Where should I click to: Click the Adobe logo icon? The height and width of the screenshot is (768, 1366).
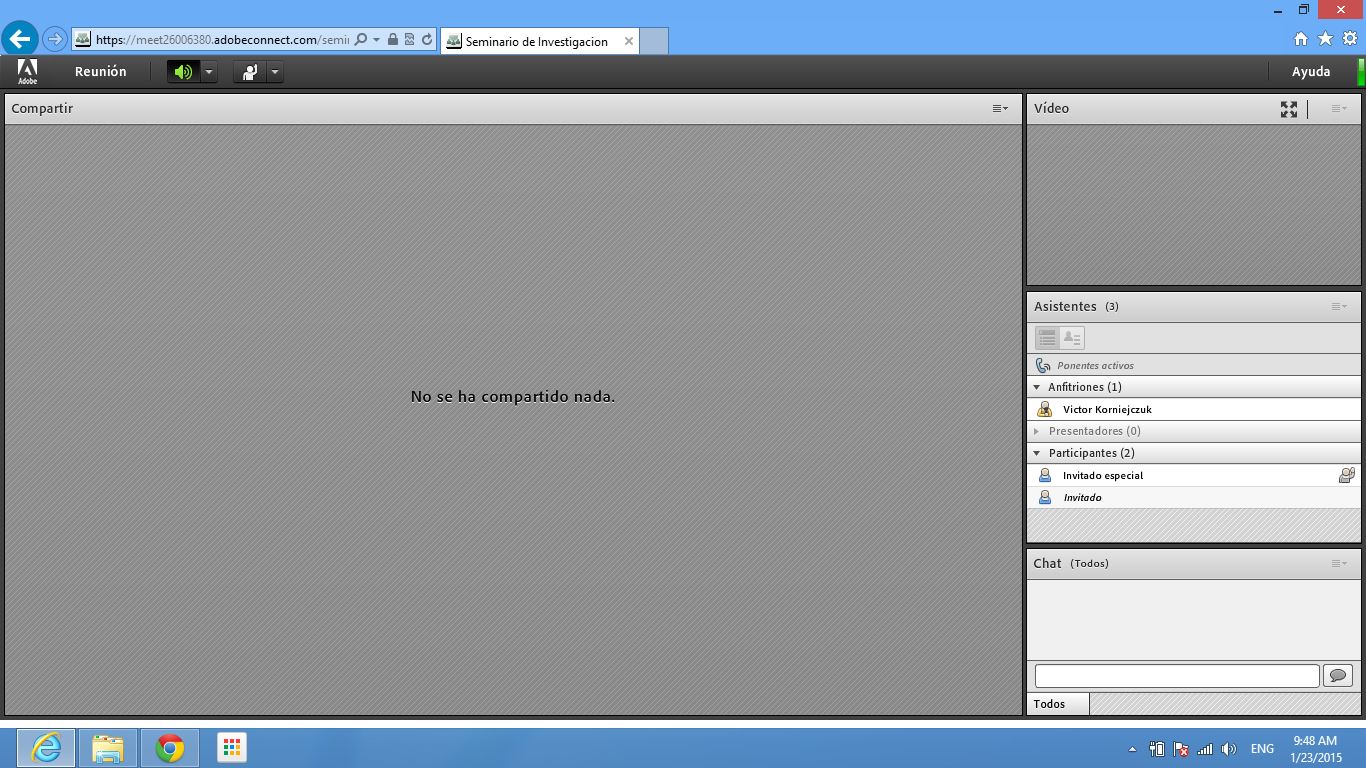pos(27,72)
